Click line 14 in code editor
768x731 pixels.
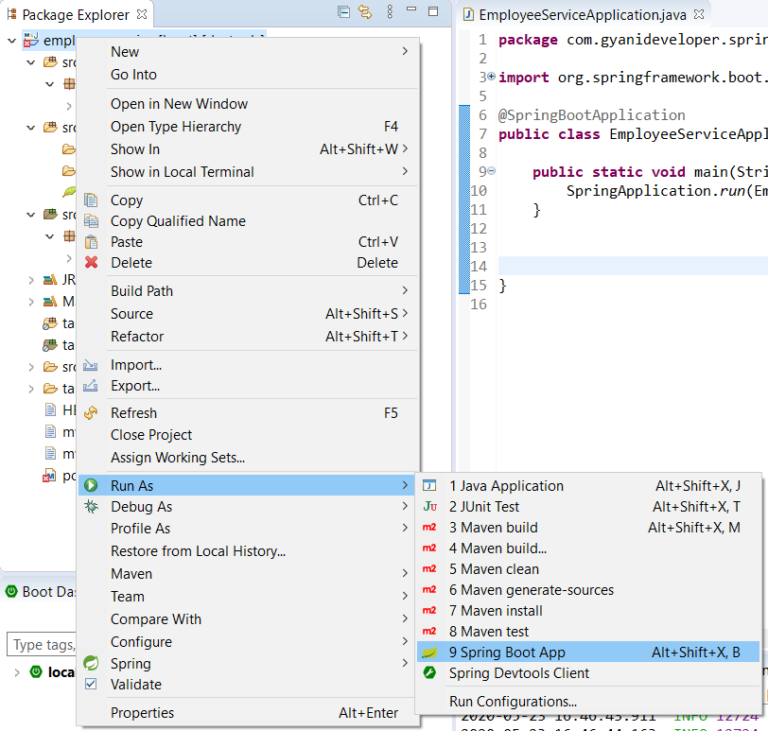[633, 266]
